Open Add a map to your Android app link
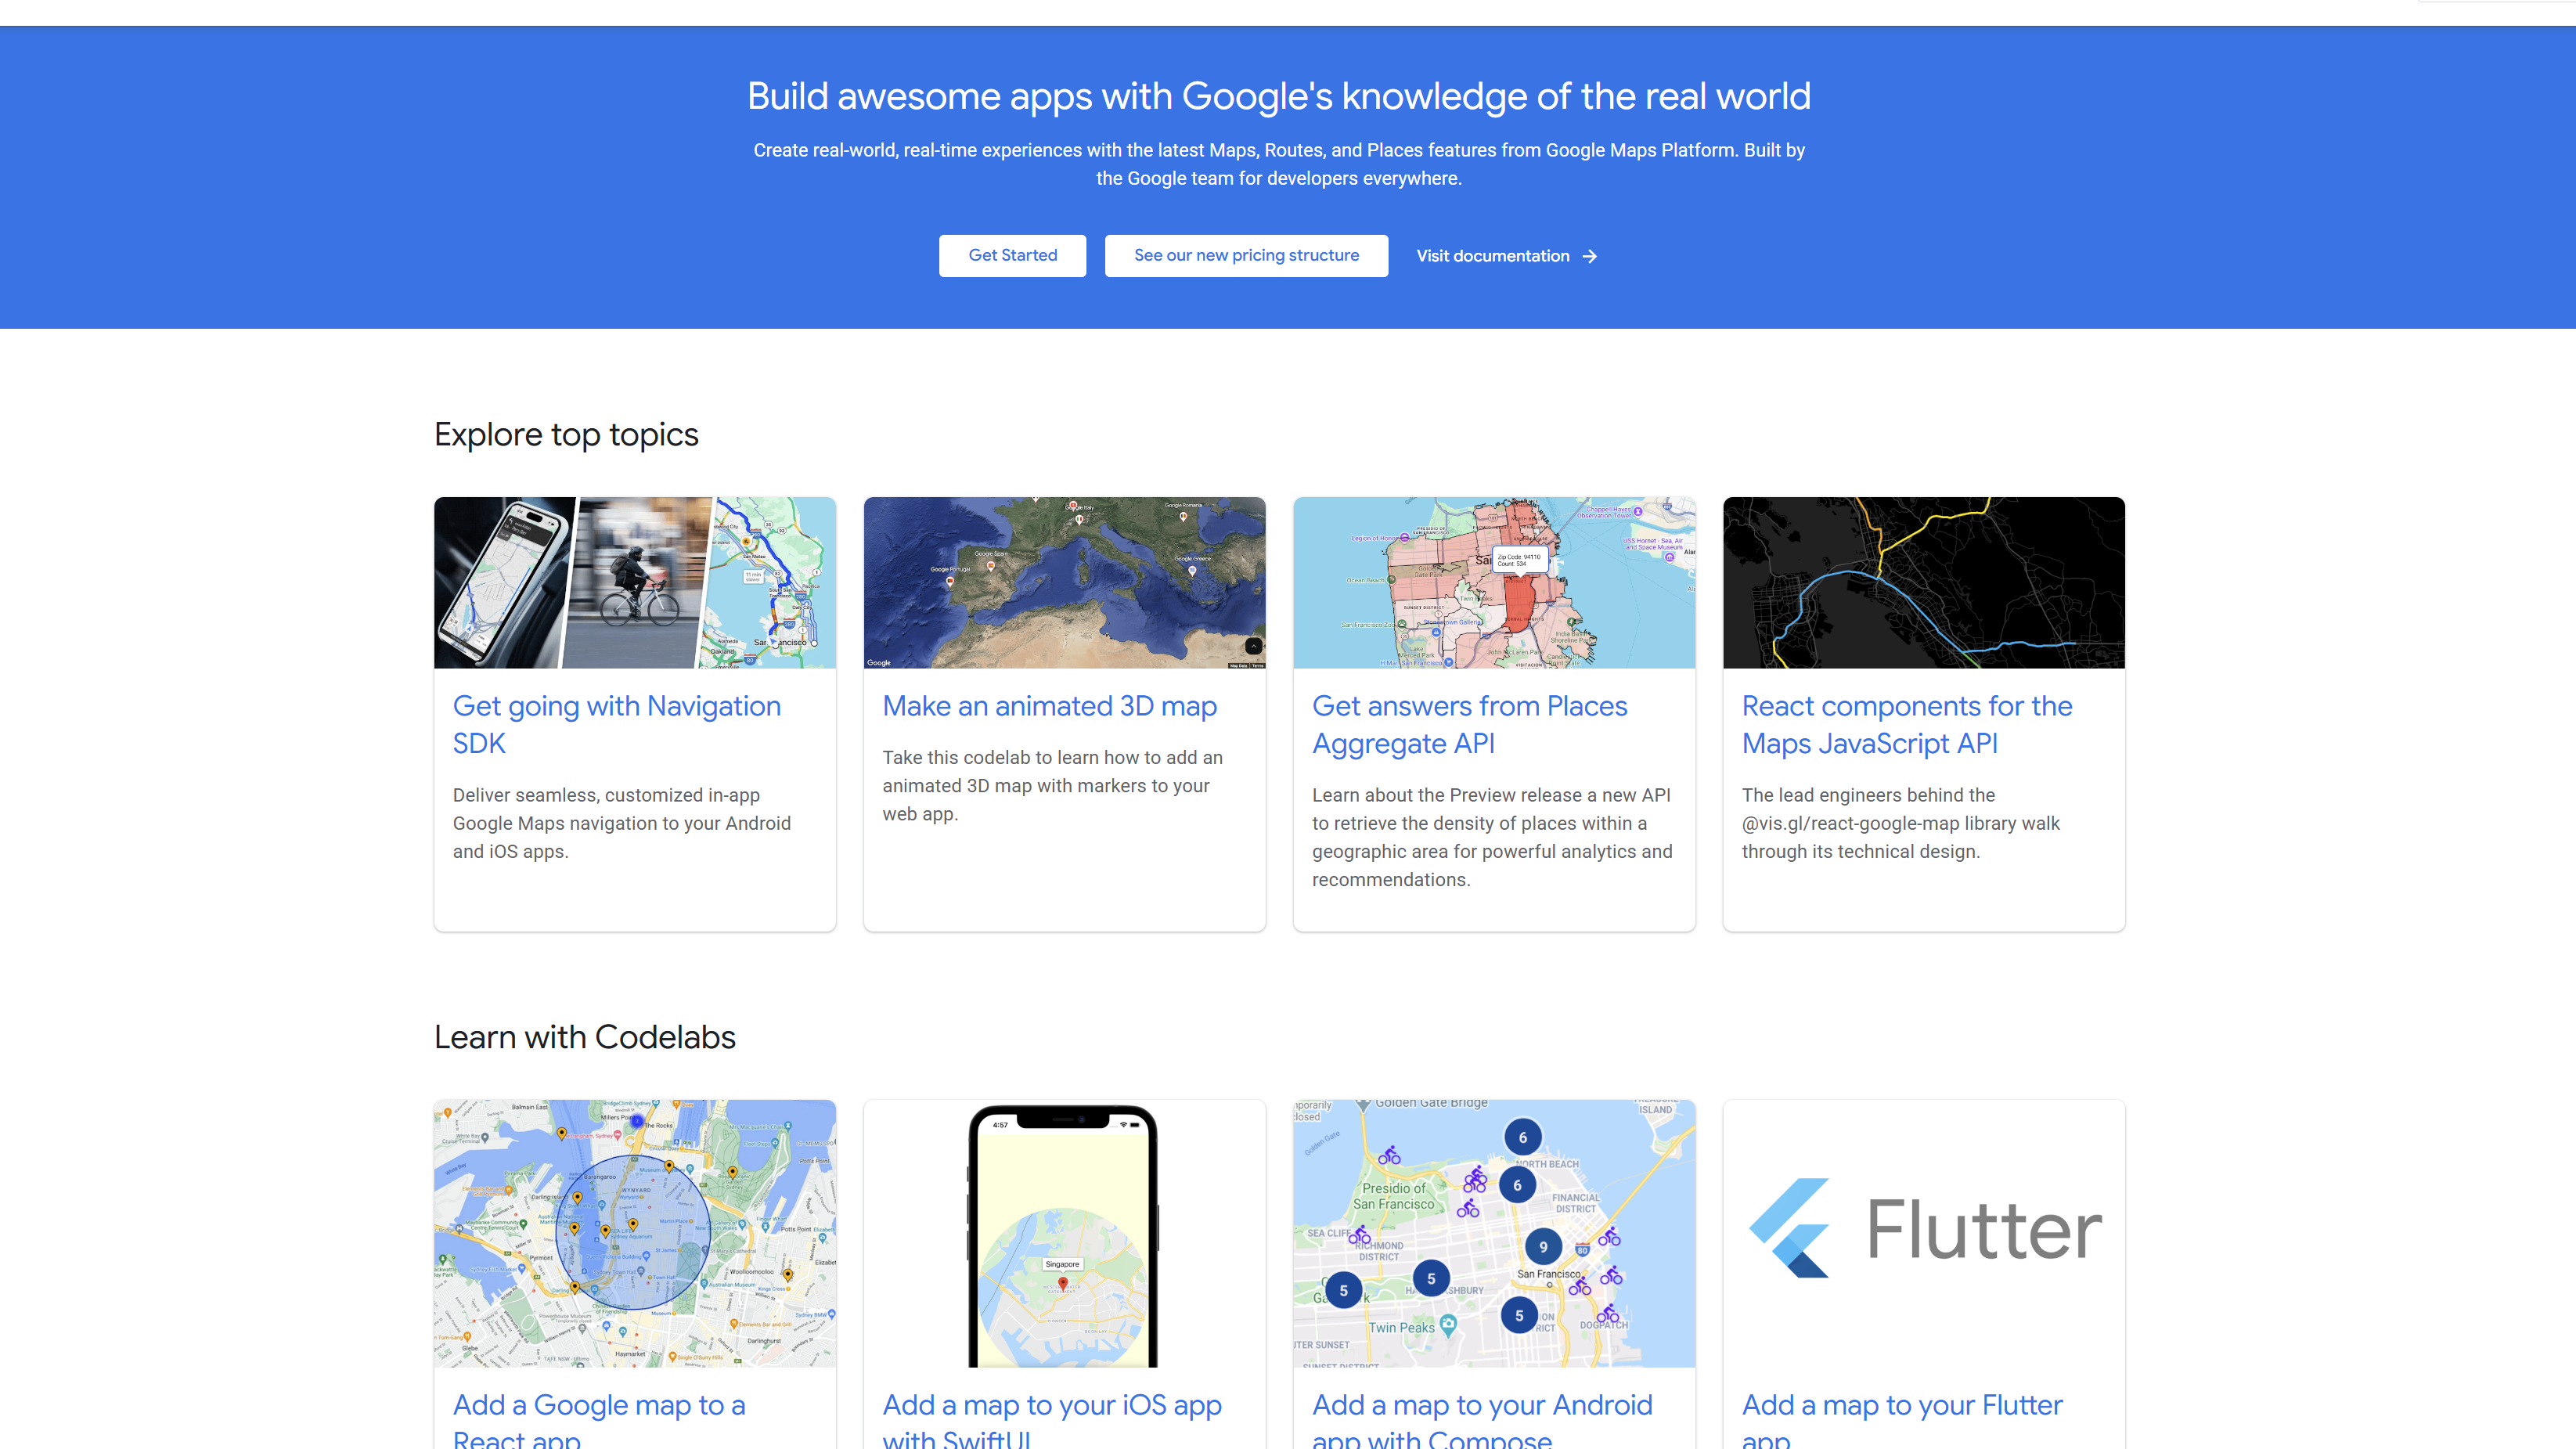Screen dimensions: 2576x1449 click(1482, 1420)
